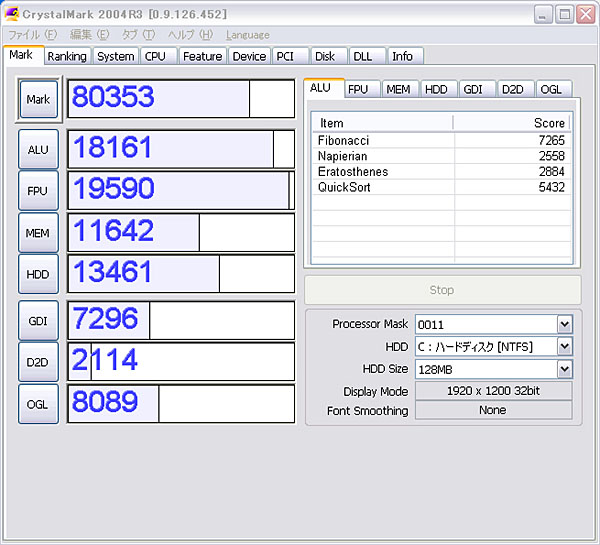Click the QuickSort score 5432
The width and height of the screenshot is (600, 545).
[x=551, y=187]
